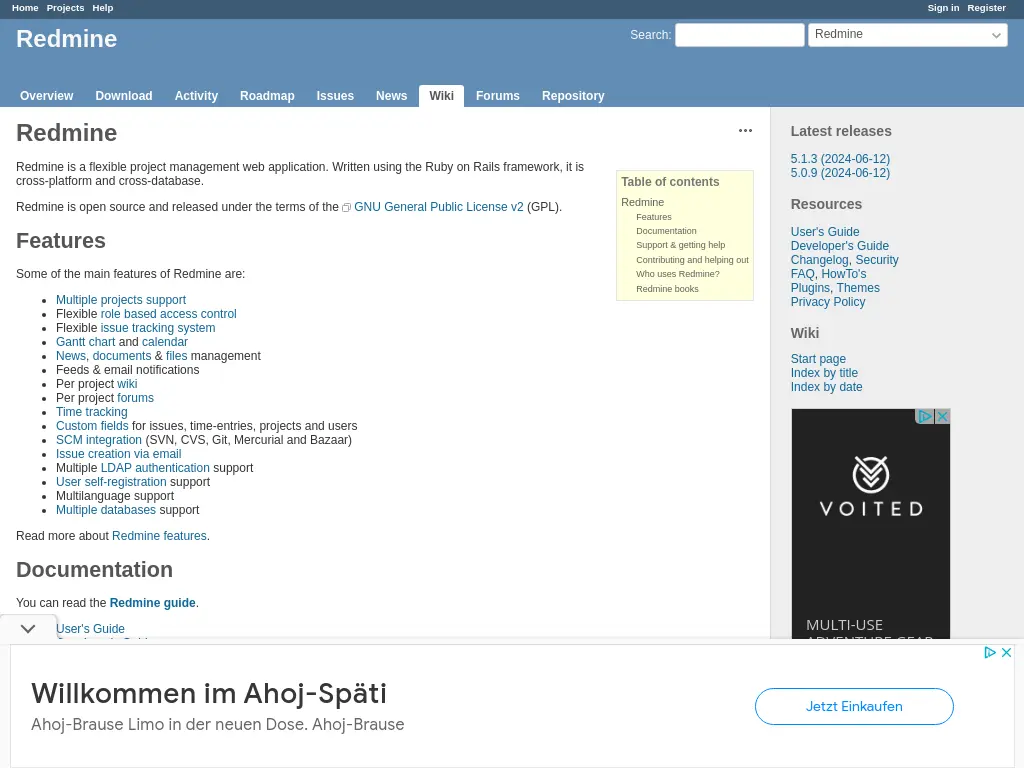Open role based access control link

point(168,314)
